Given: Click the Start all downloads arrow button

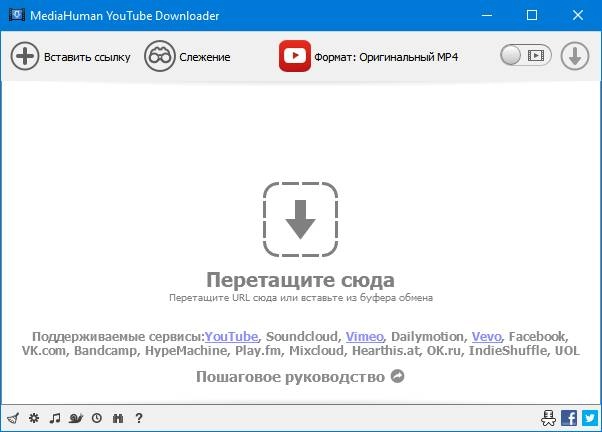Looking at the screenshot, I should coord(574,56).
